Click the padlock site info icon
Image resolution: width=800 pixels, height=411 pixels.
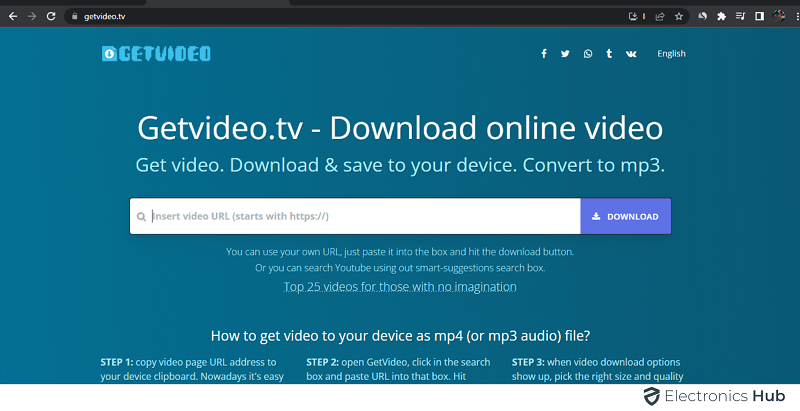click(74, 16)
